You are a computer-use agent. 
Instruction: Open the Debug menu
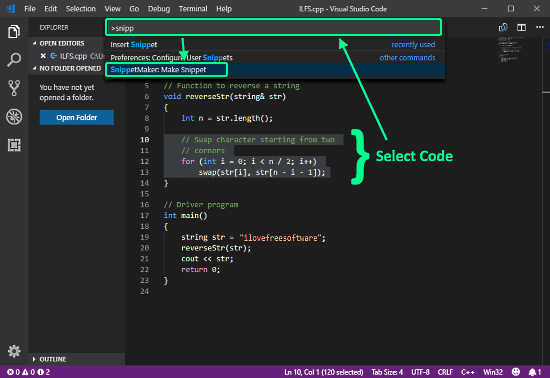pyautogui.click(x=159, y=9)
